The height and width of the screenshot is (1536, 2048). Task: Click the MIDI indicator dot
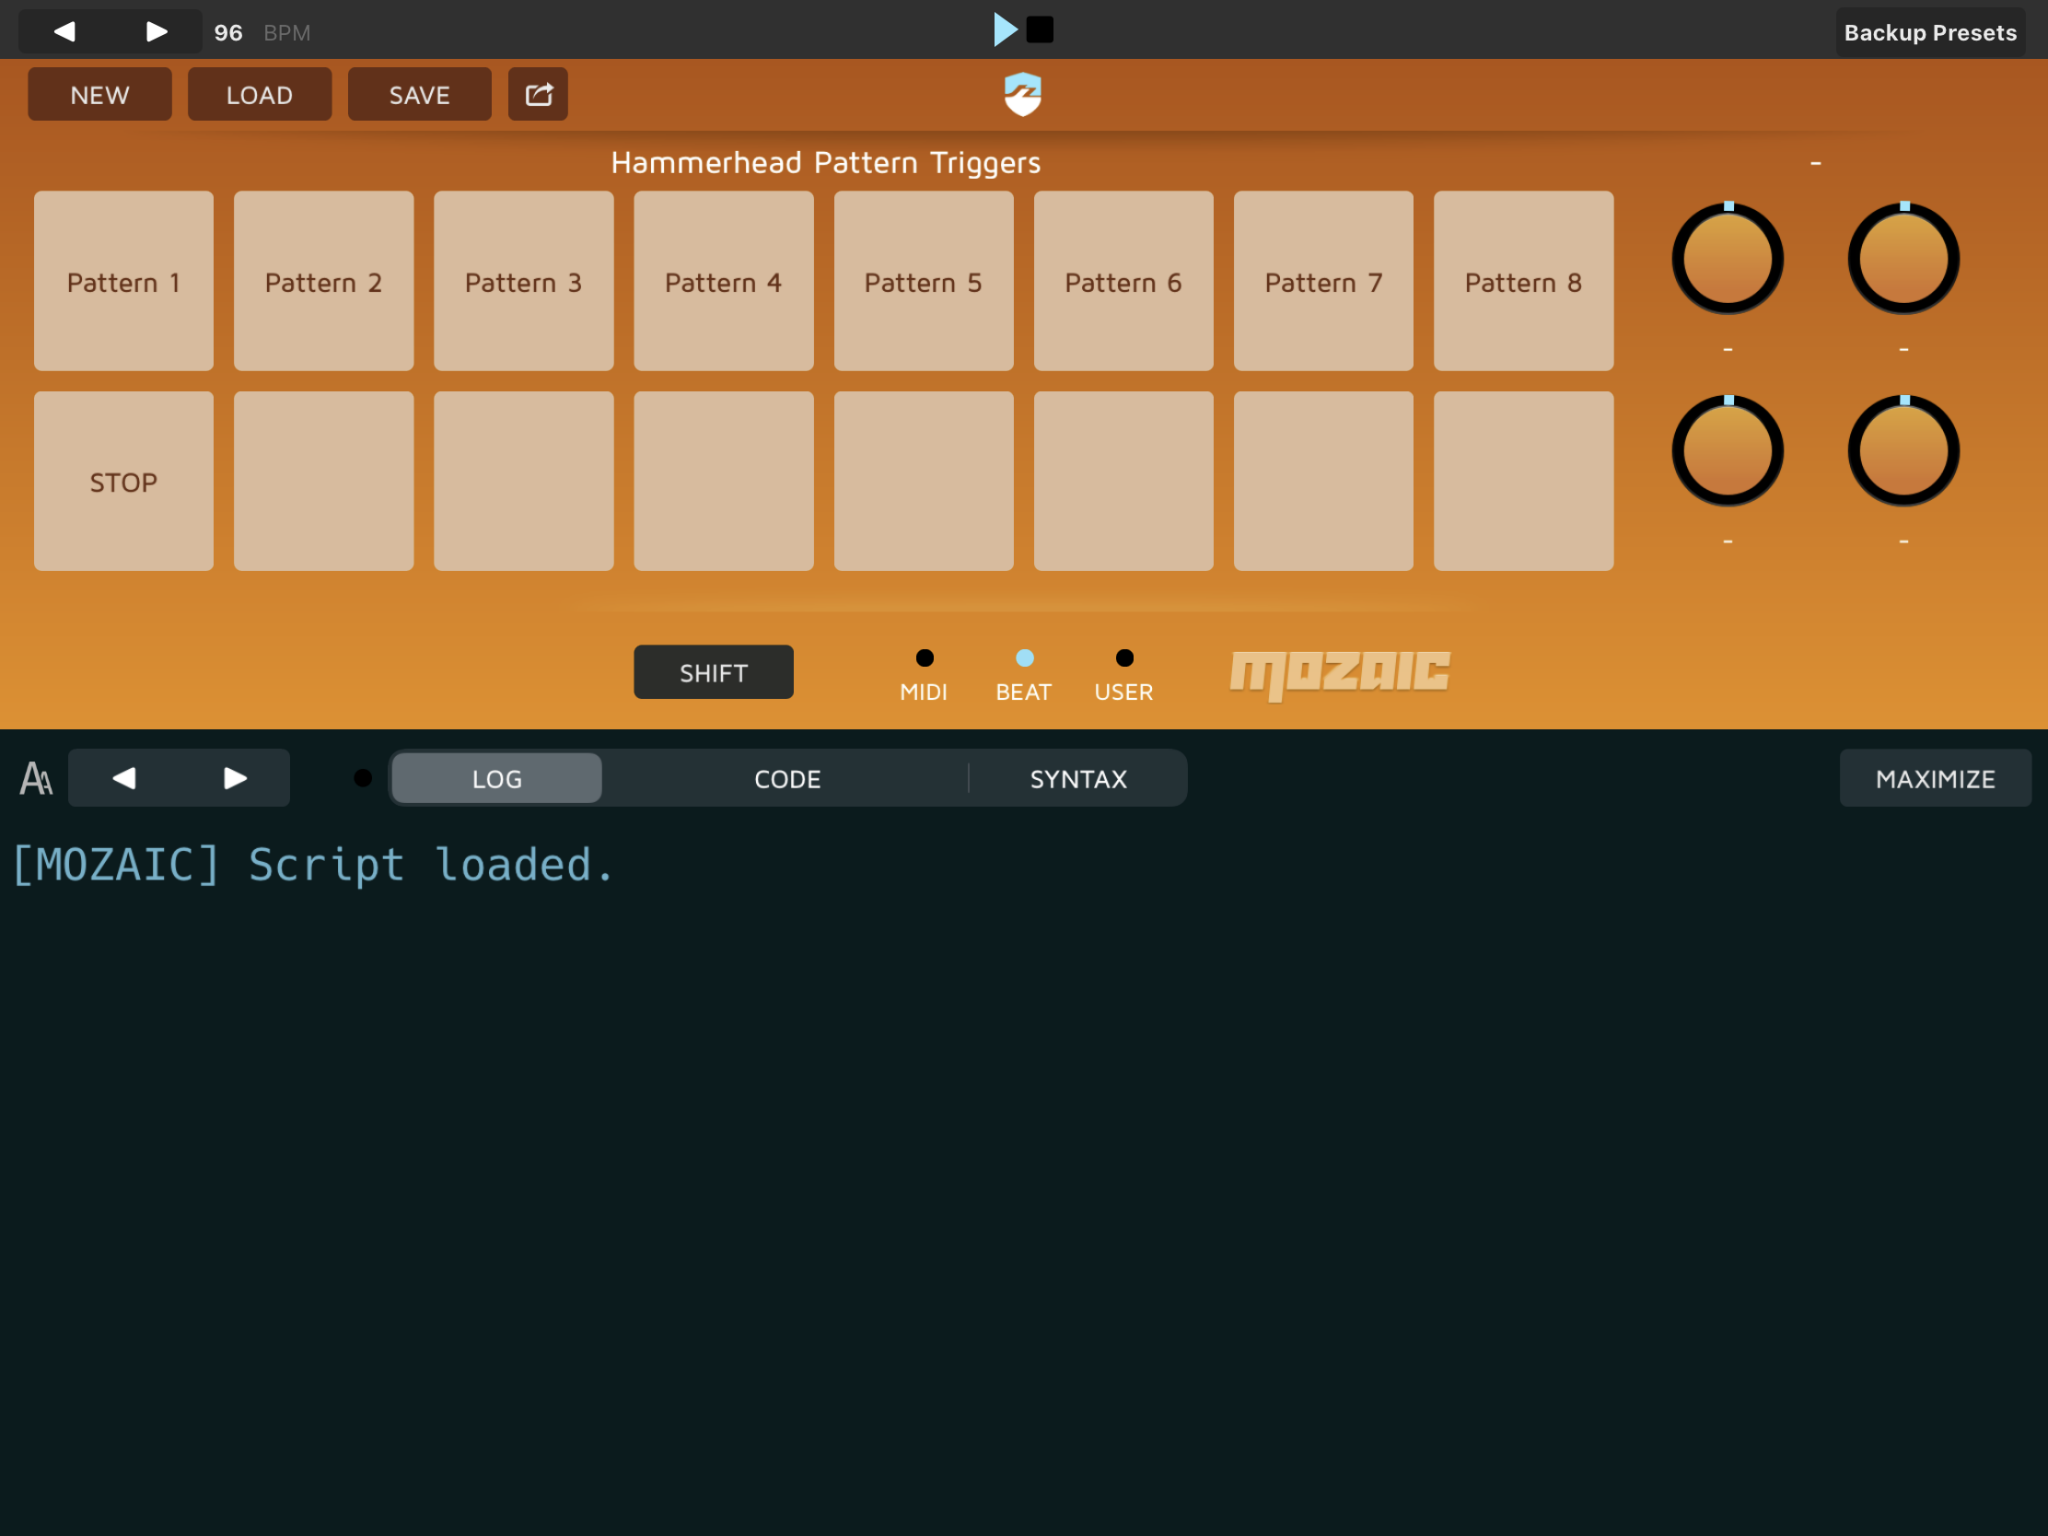925,658
